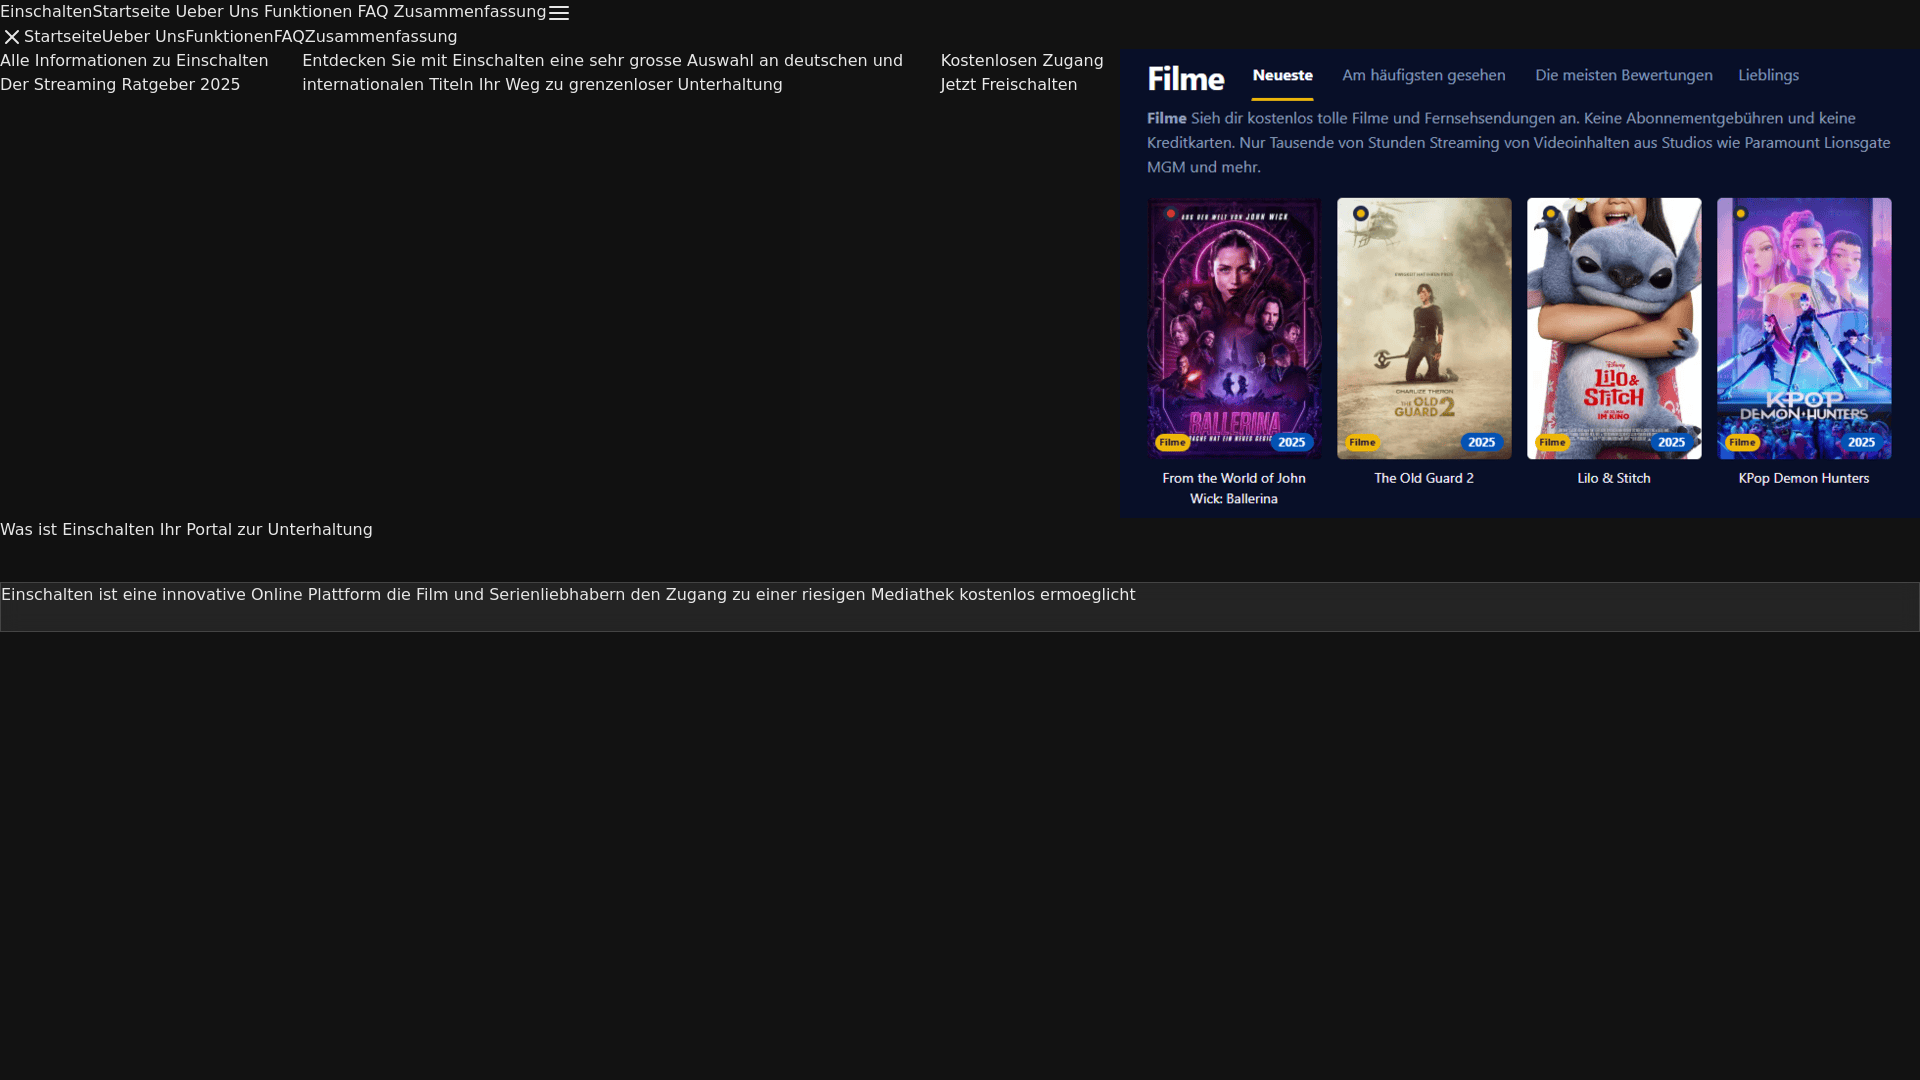
Task: Click the KPop Demon Hunters title text
Action: pos(1804,478)
